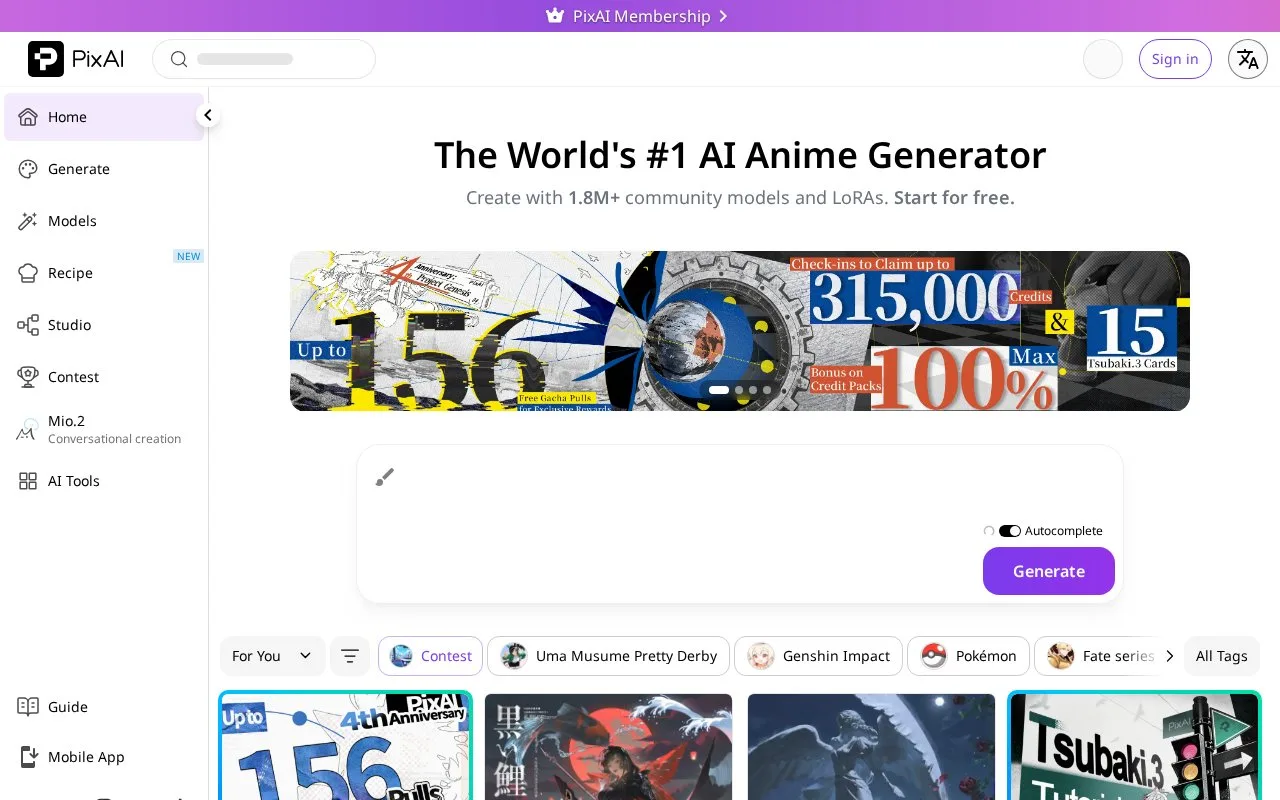Show more tags with right arrow
The width and height of the screenshot is (1280, 800).
(x=1169, y=656)
